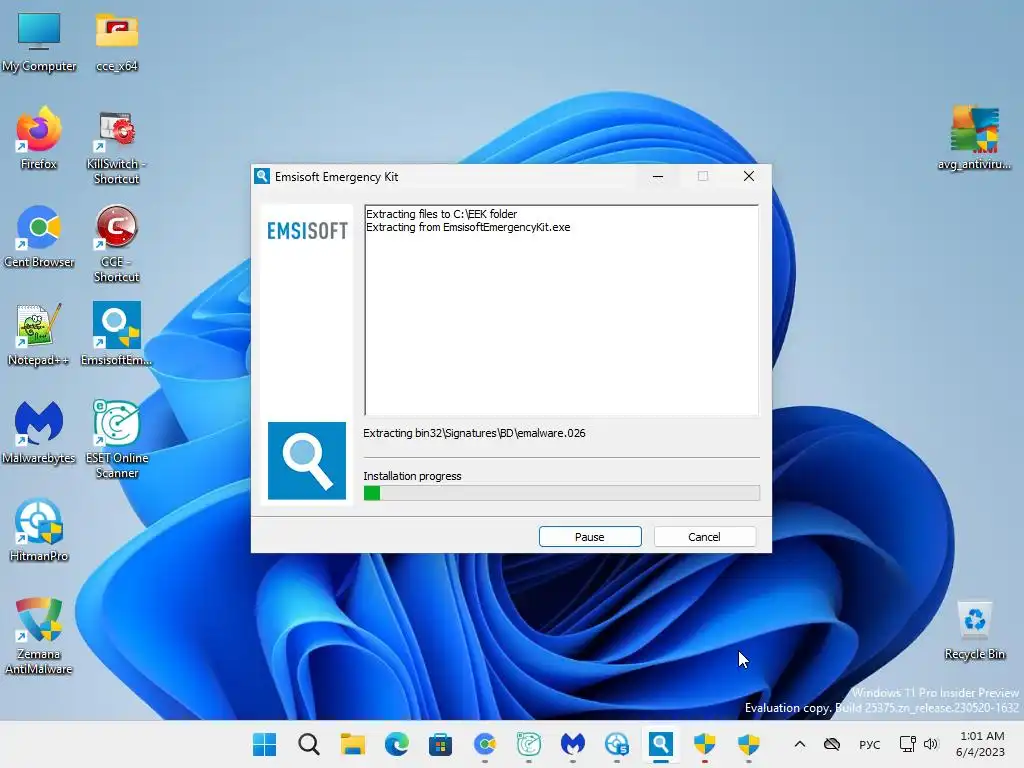Image resolution: width=1024 pixels, height=768 pixels.
Task: Click the Emsisoft Emergency Kit title bar icon
Action: point(262,176)
